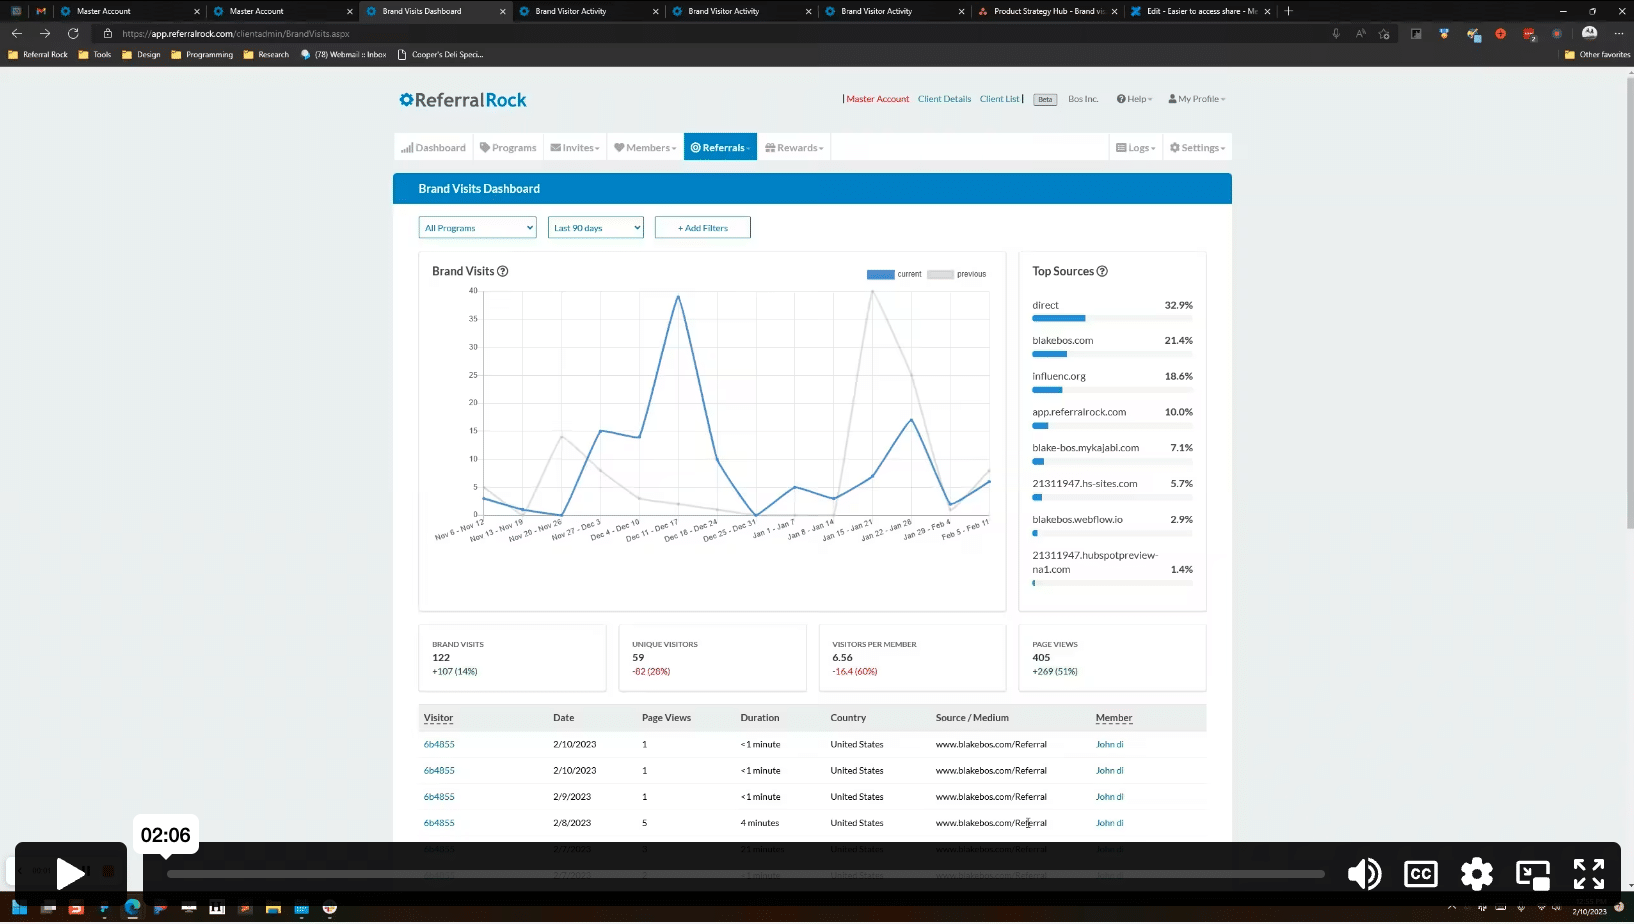Open the browser three-dot menu
Viewport: 1634px width, 924px height.
tap(1618, 33)
